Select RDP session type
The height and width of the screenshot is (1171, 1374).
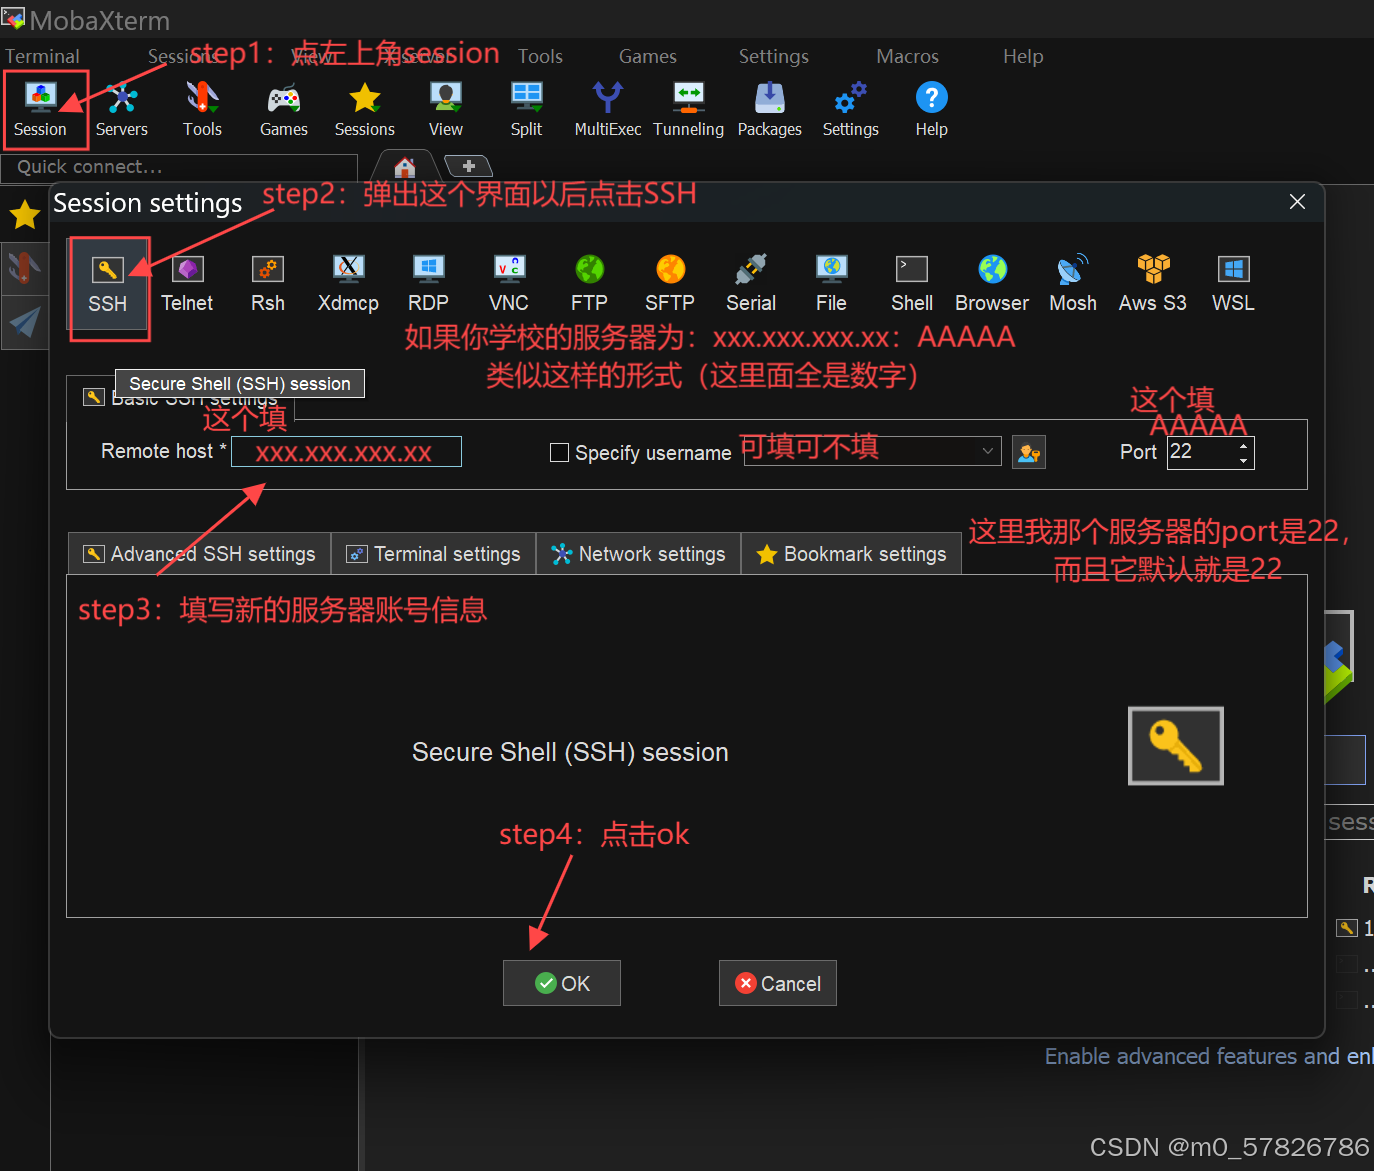428,284
